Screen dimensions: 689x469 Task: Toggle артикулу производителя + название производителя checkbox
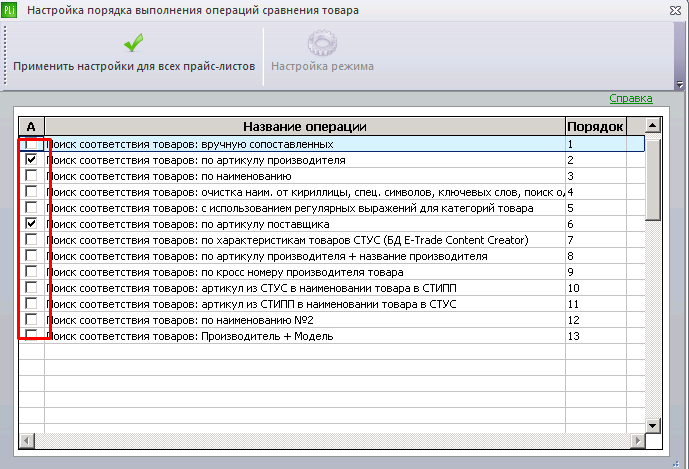pos(31,255)
